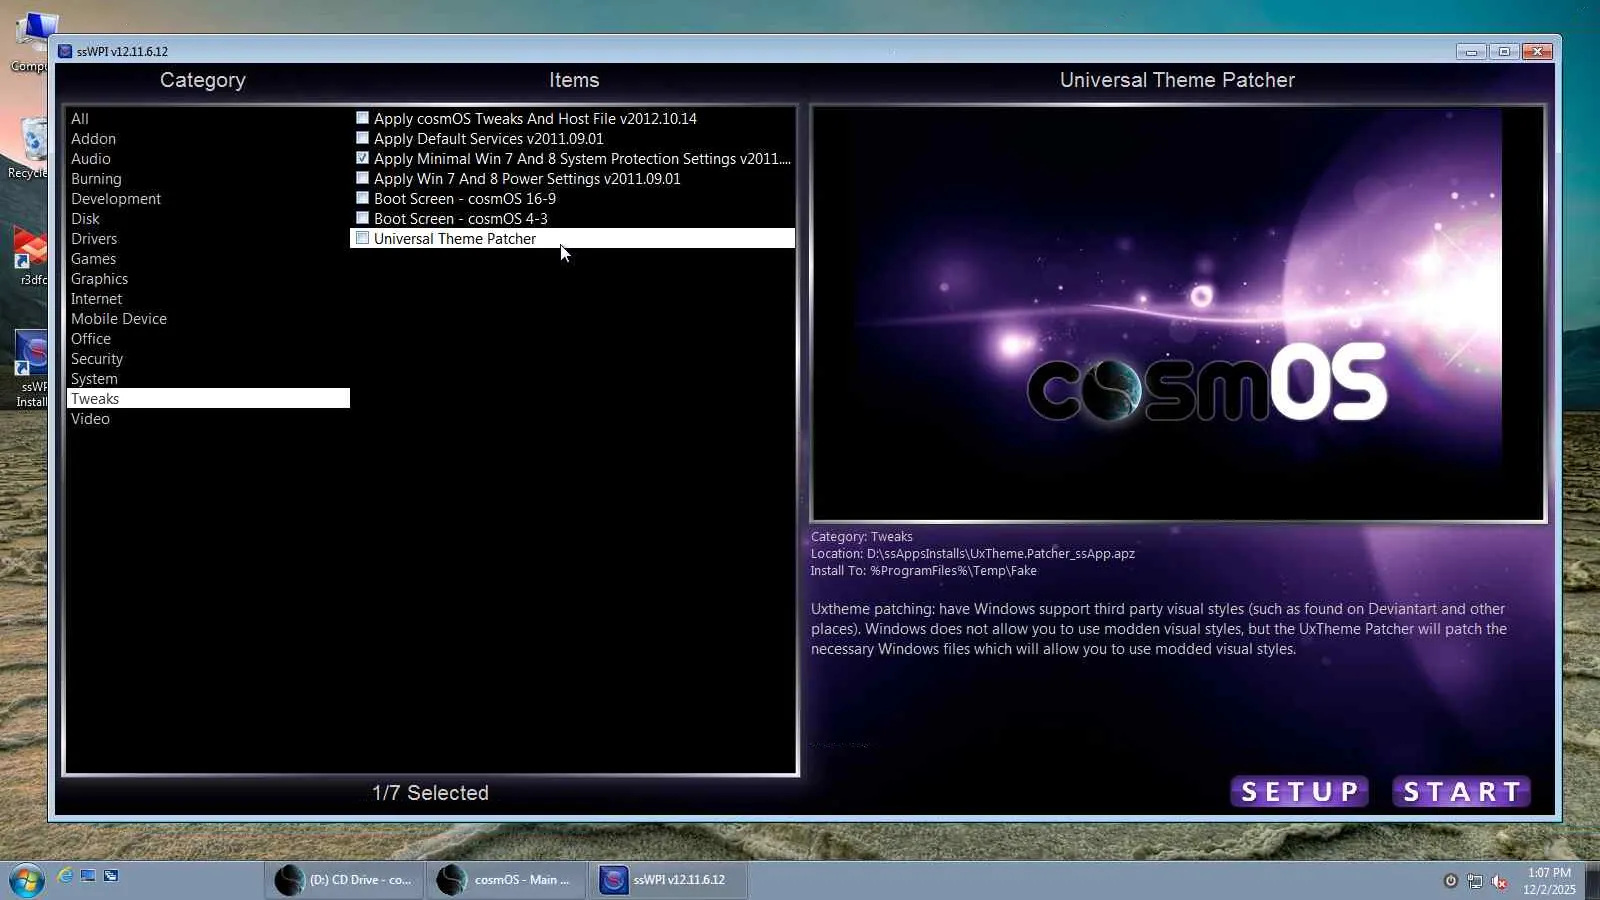Select the Addon category

[208, 139]
